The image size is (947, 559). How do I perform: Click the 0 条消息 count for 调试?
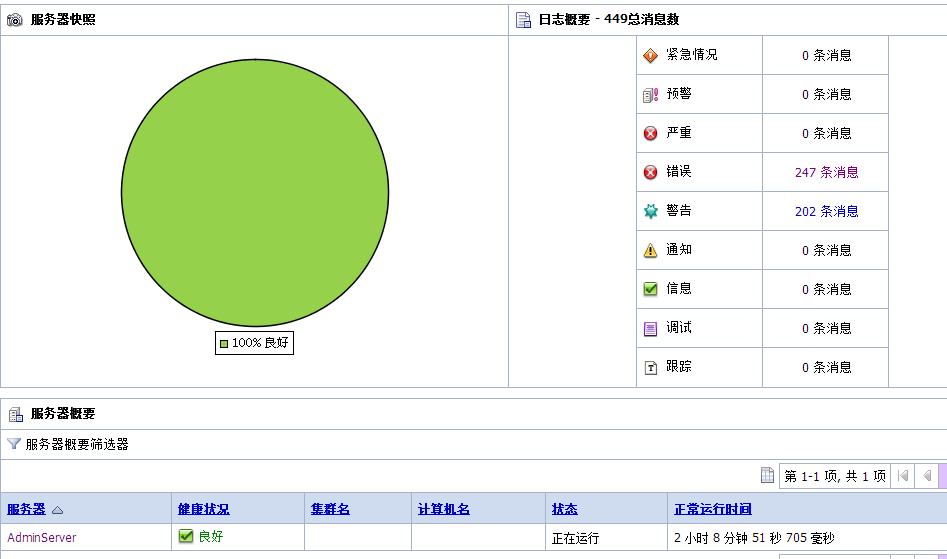click(x=826, y=328)
